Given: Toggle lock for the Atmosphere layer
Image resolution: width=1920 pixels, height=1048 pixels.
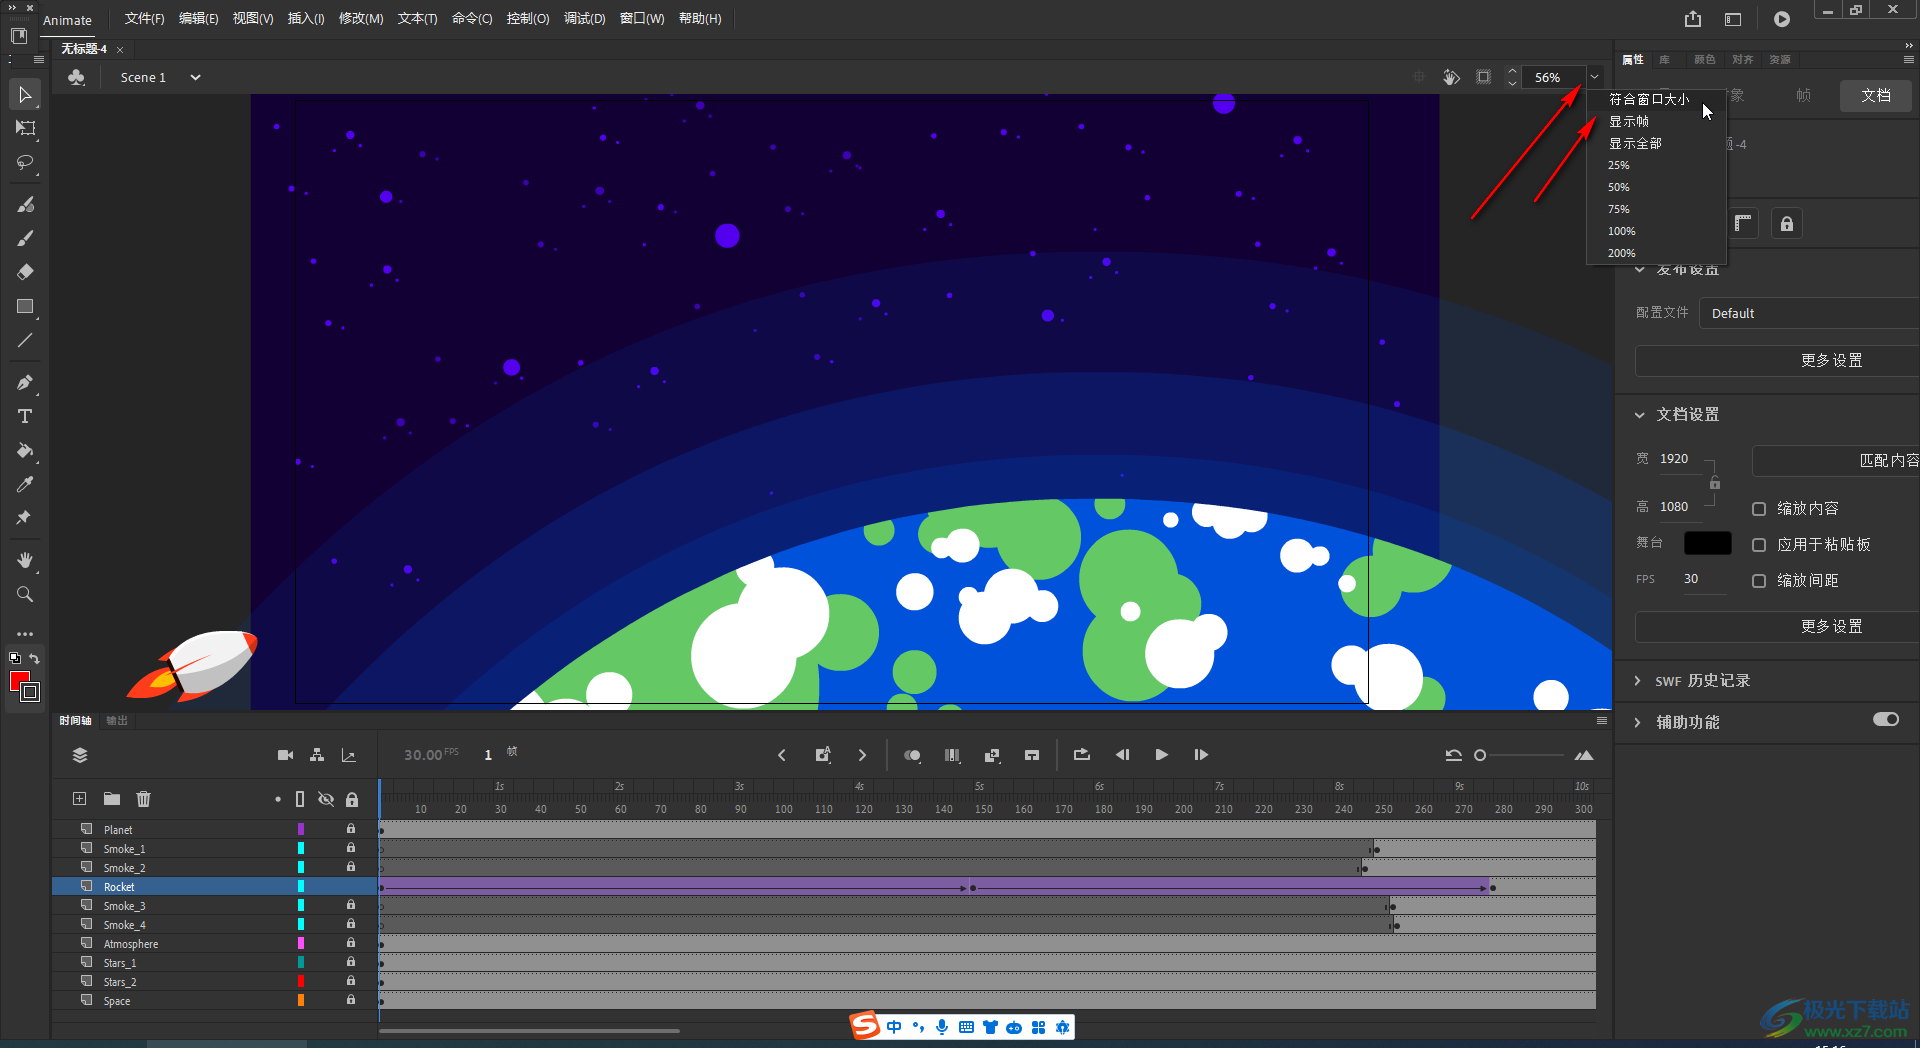Looking at the screenshot, I should 351,943.
